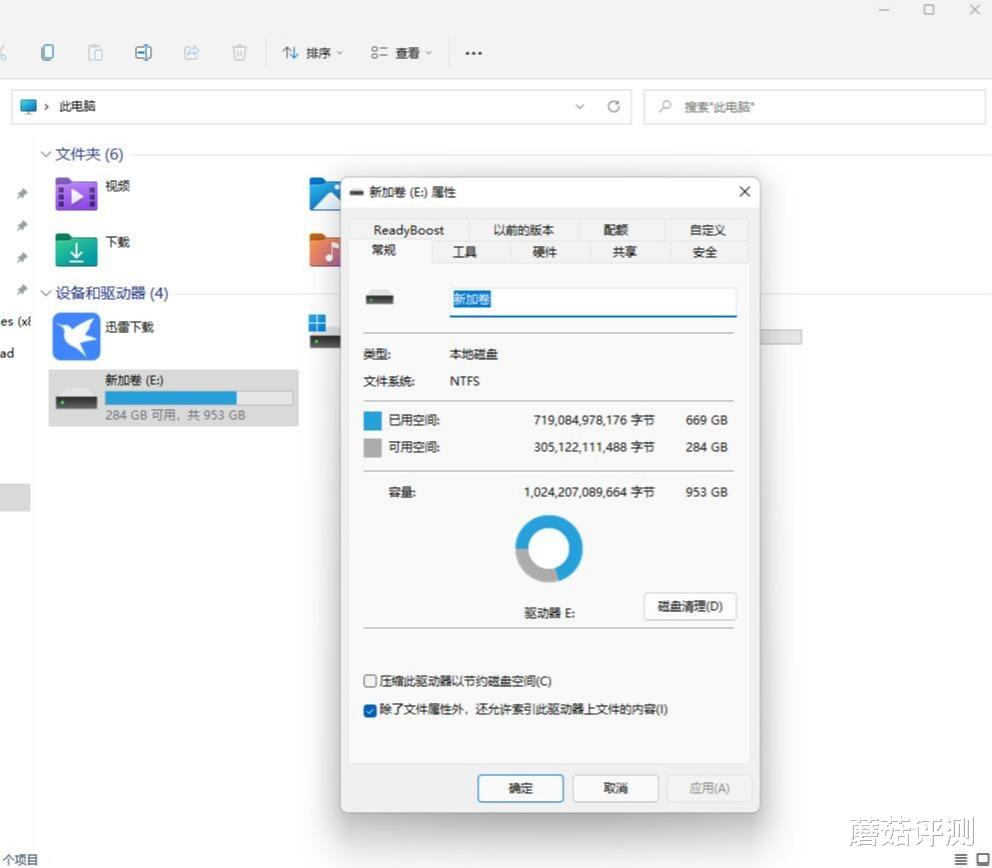This screenshot has width=992, height=868.
Task: Click the 取消 button to dismiss dialog
Action: coord(614,788)
